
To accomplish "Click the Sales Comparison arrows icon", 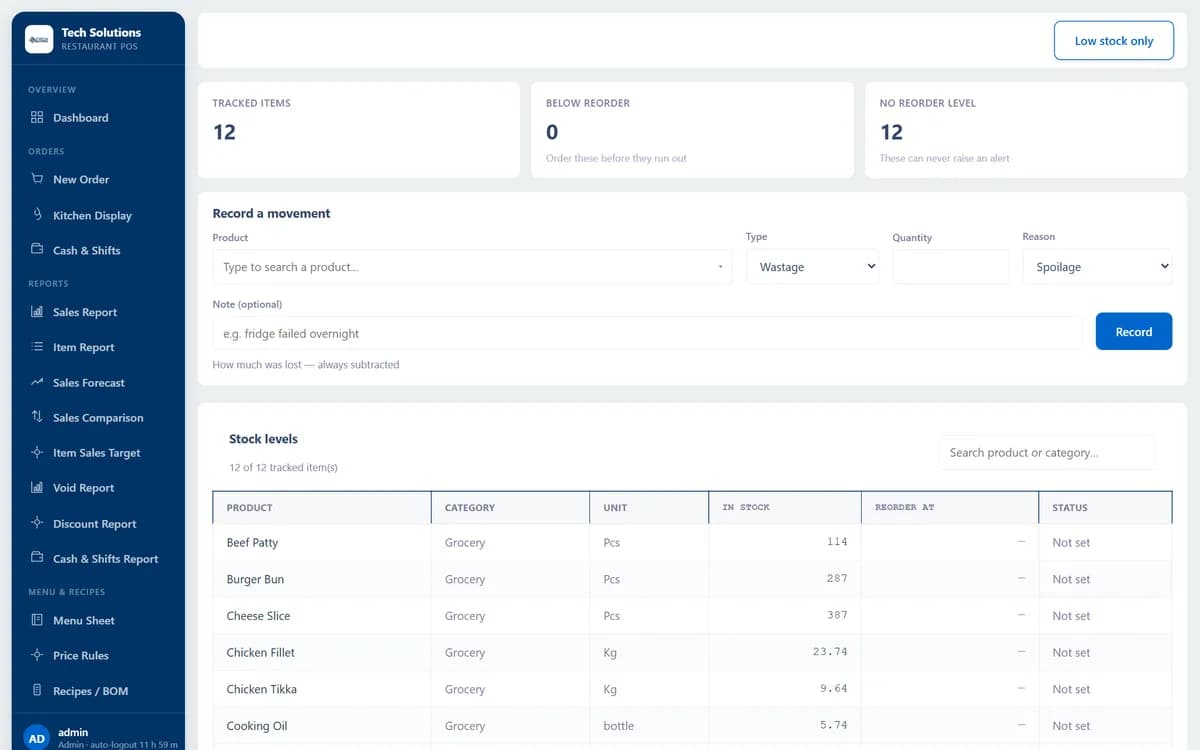I will click(x=37, y=417).
